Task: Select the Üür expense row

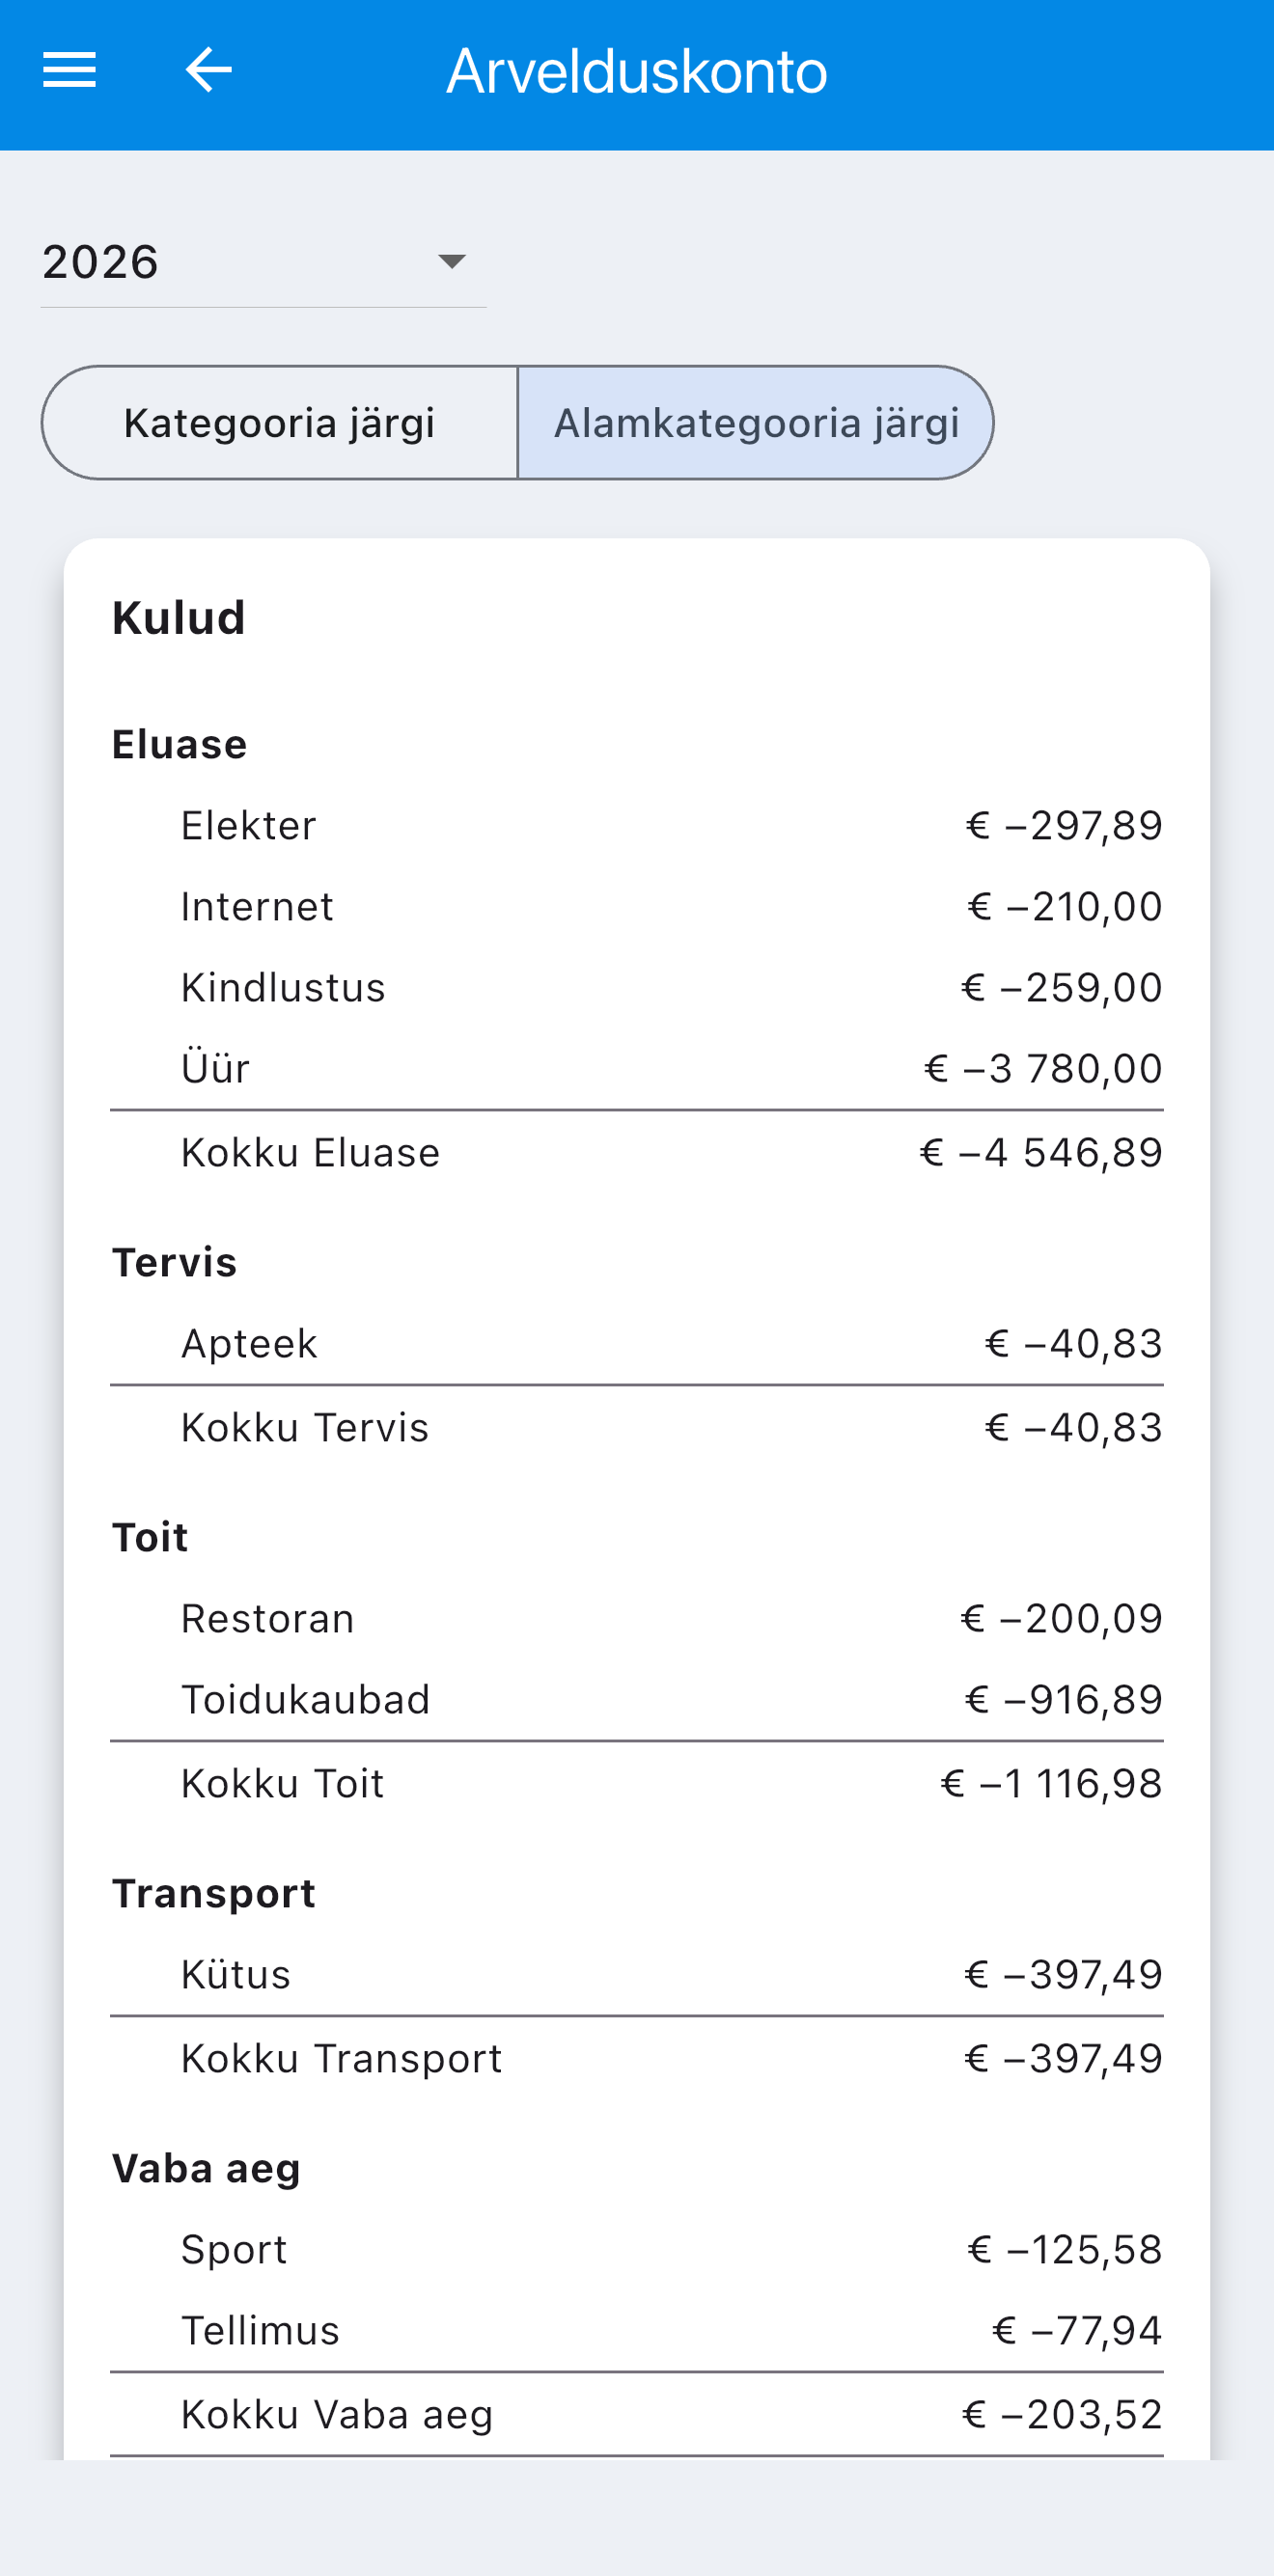Action: (x=637, y=1069)
